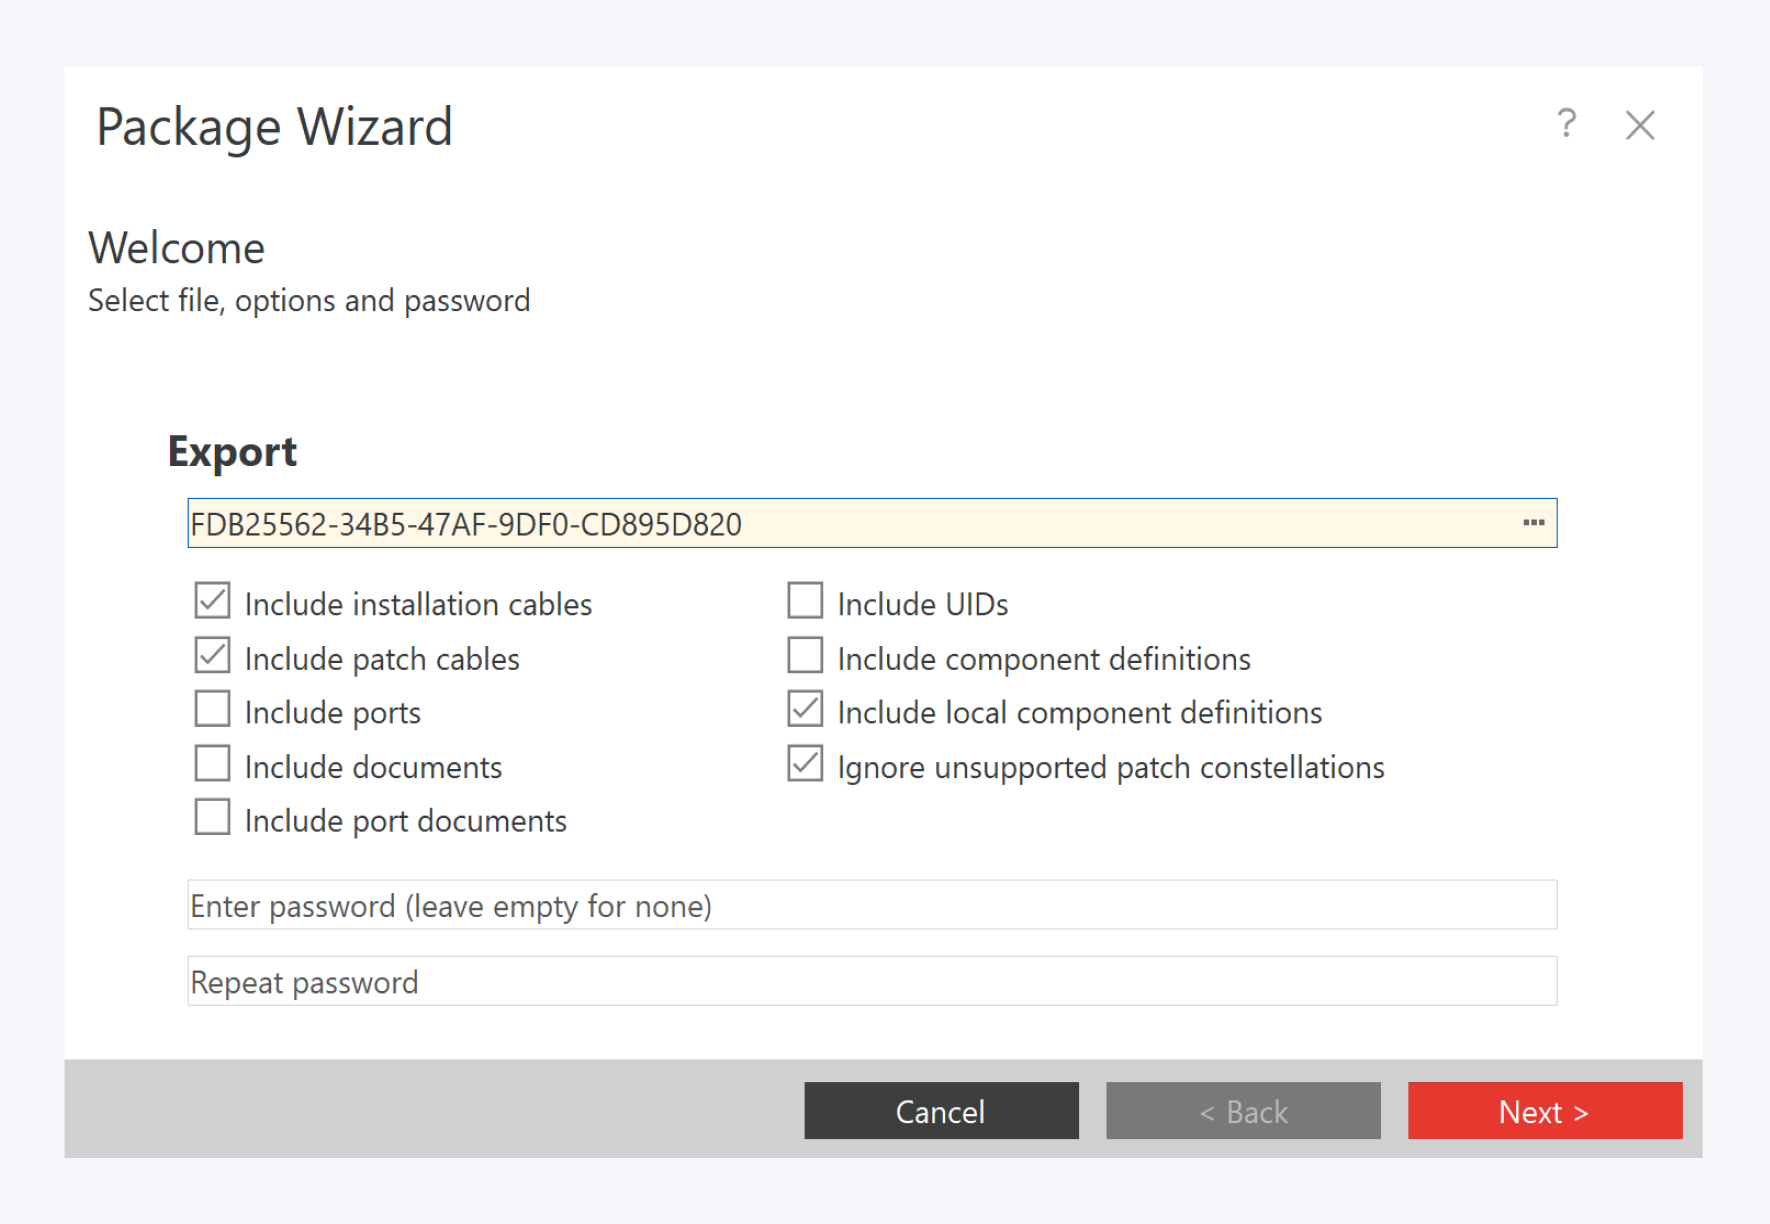Uncheck Include installation cables

(x=213, y=601)
